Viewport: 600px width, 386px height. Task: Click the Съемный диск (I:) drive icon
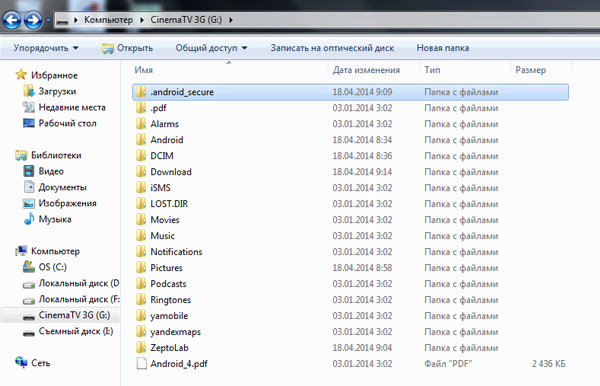pyautogui.click(x=29, y=333)
